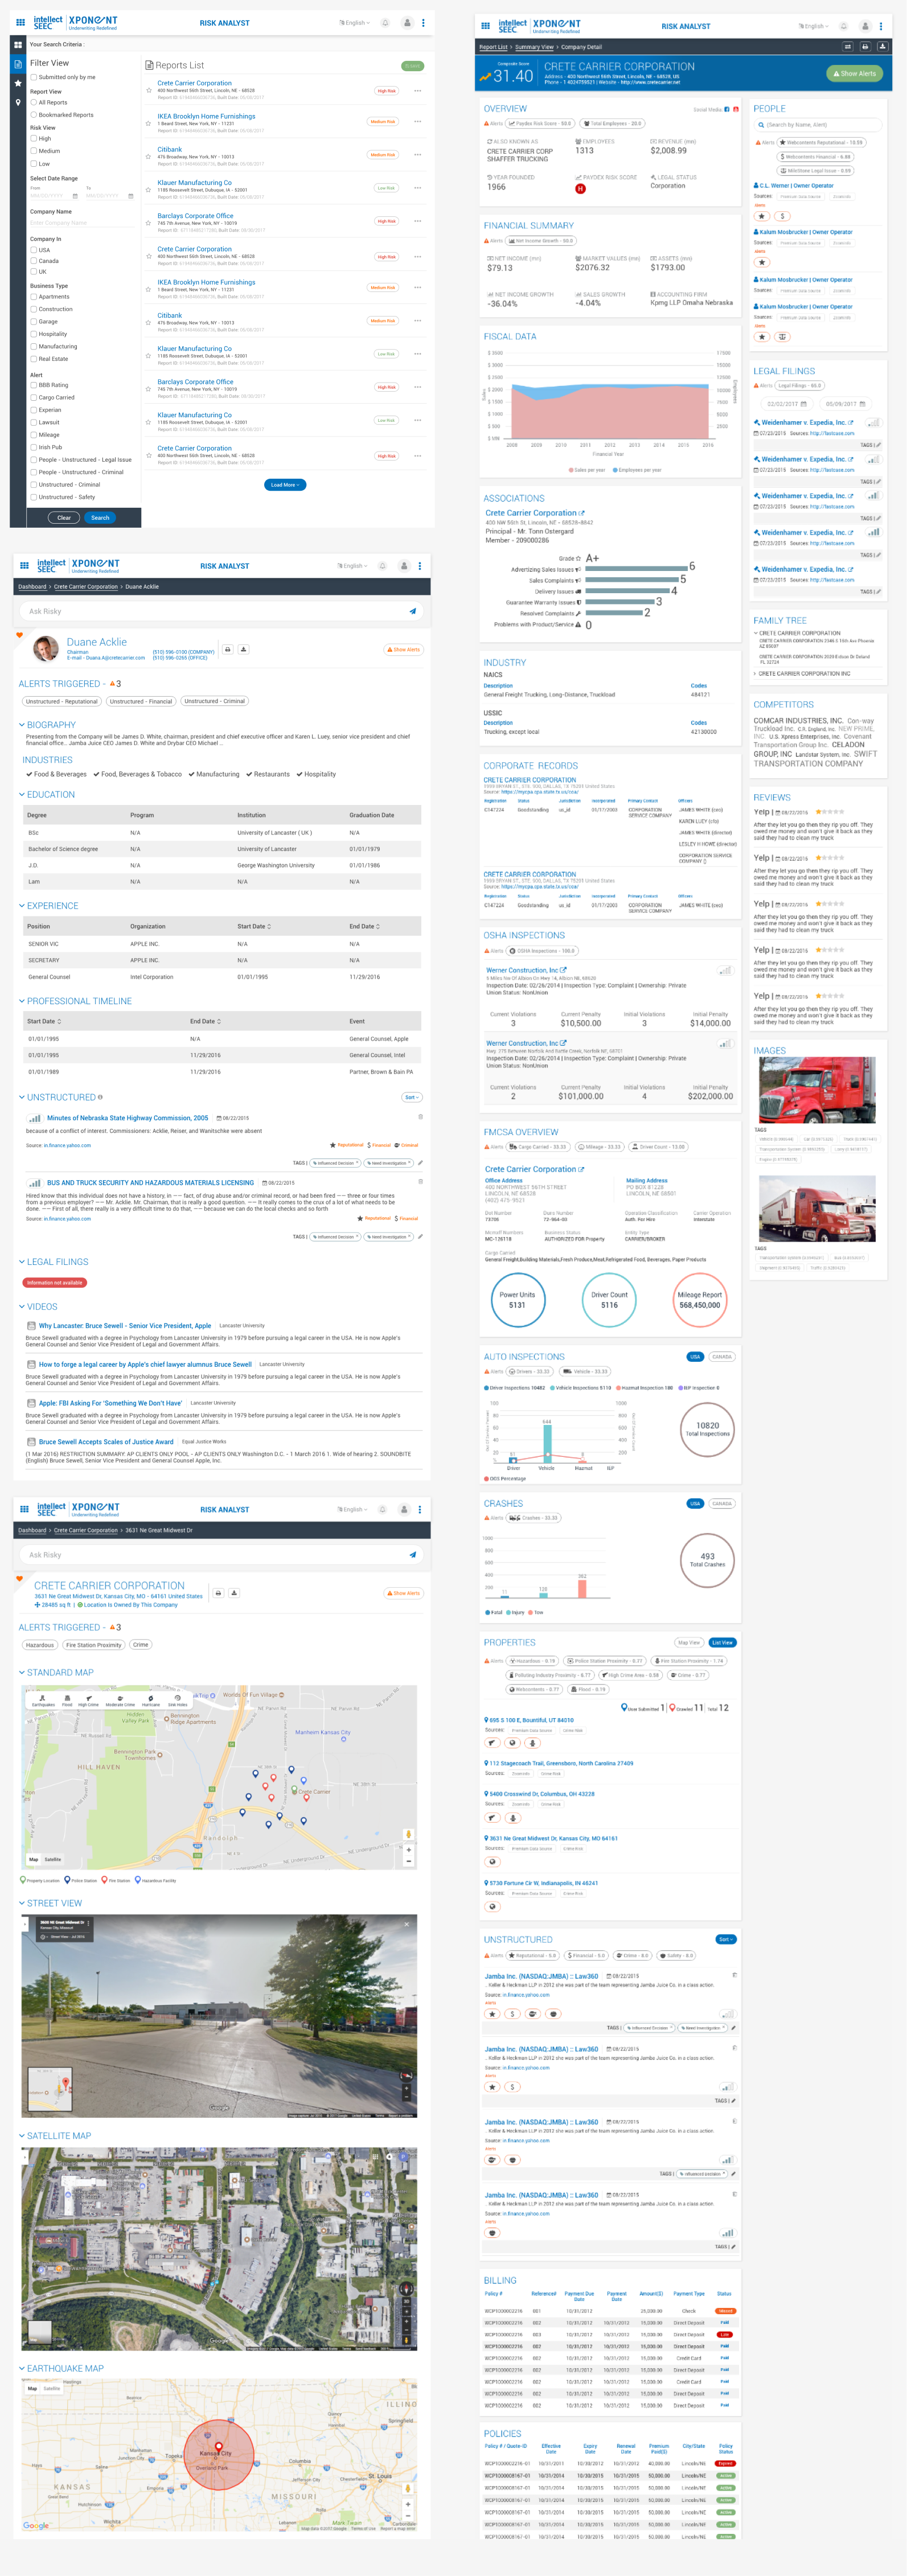Screen dimensions: 907x2576
Task: Select All Reports radio option
Action: pos(33,102)
